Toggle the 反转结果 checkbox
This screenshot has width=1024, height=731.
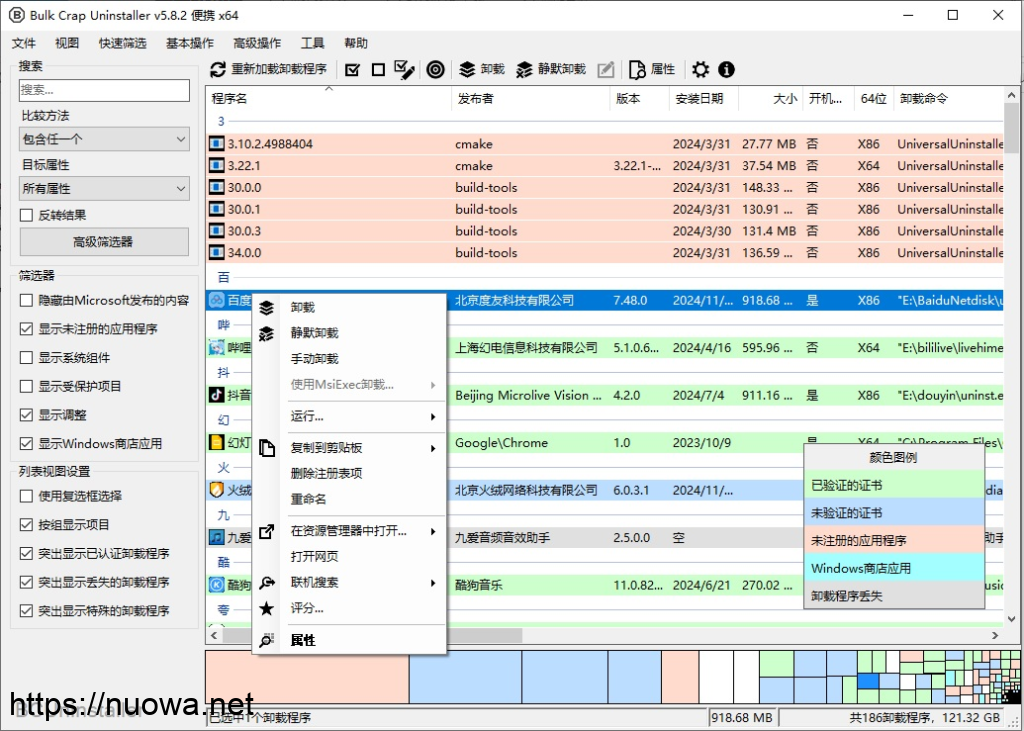tap(27, 215)
